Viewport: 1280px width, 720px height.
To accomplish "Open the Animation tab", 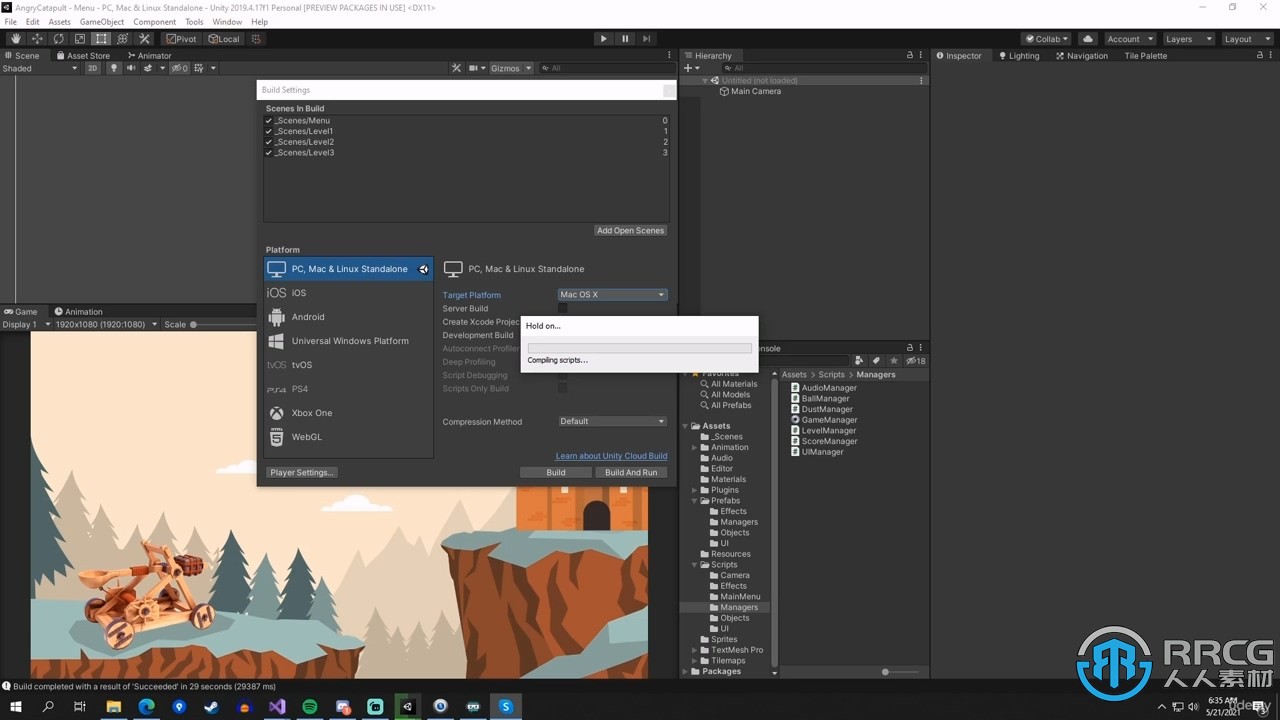I will coord(78,311).
